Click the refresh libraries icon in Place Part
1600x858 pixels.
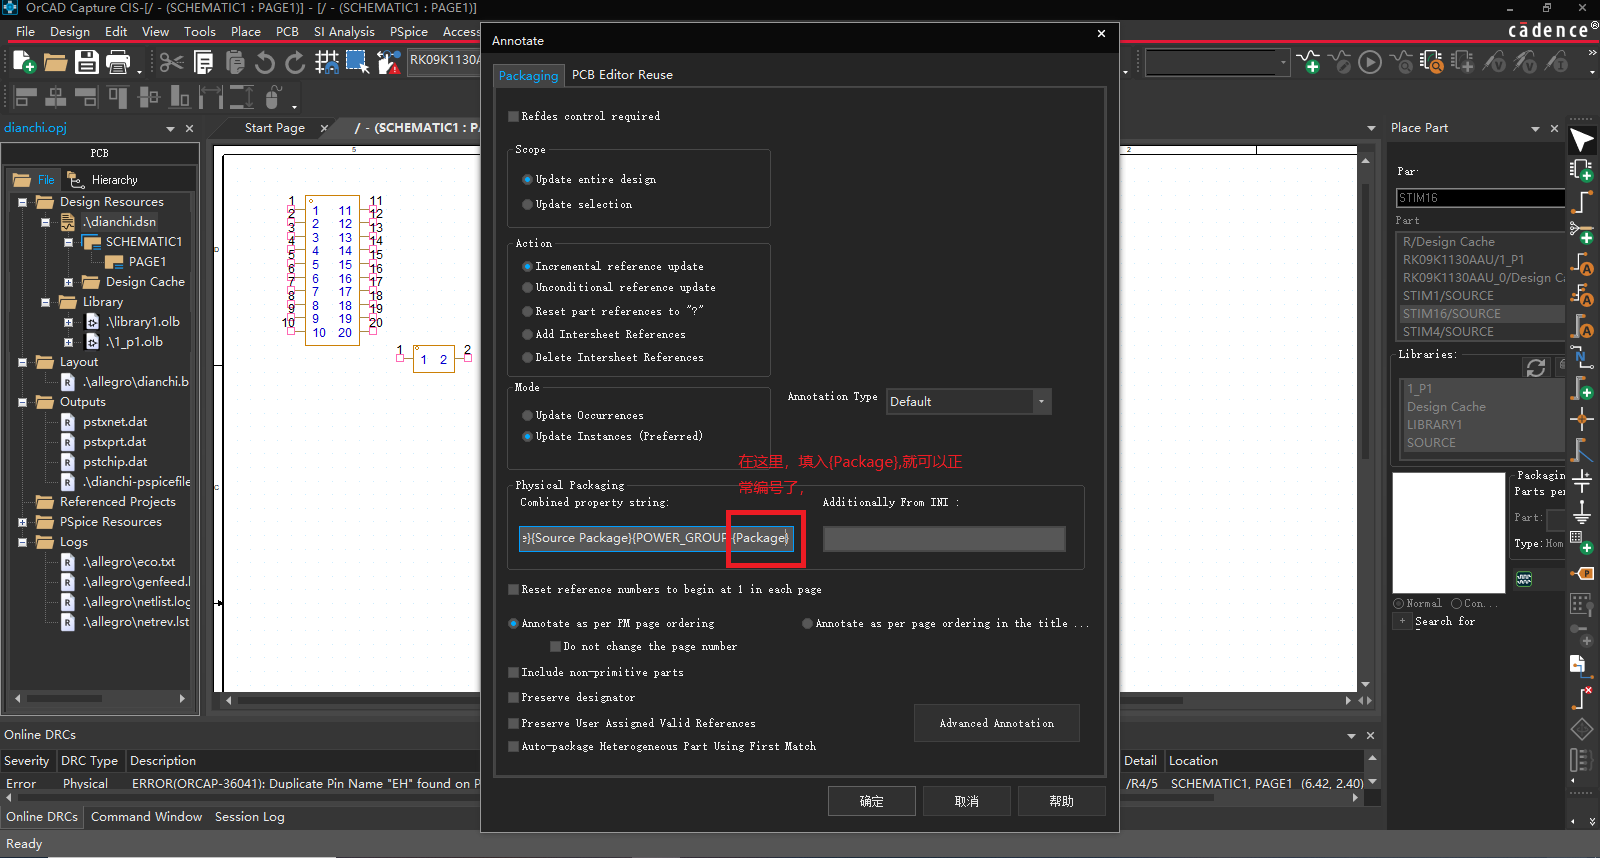1536,367
